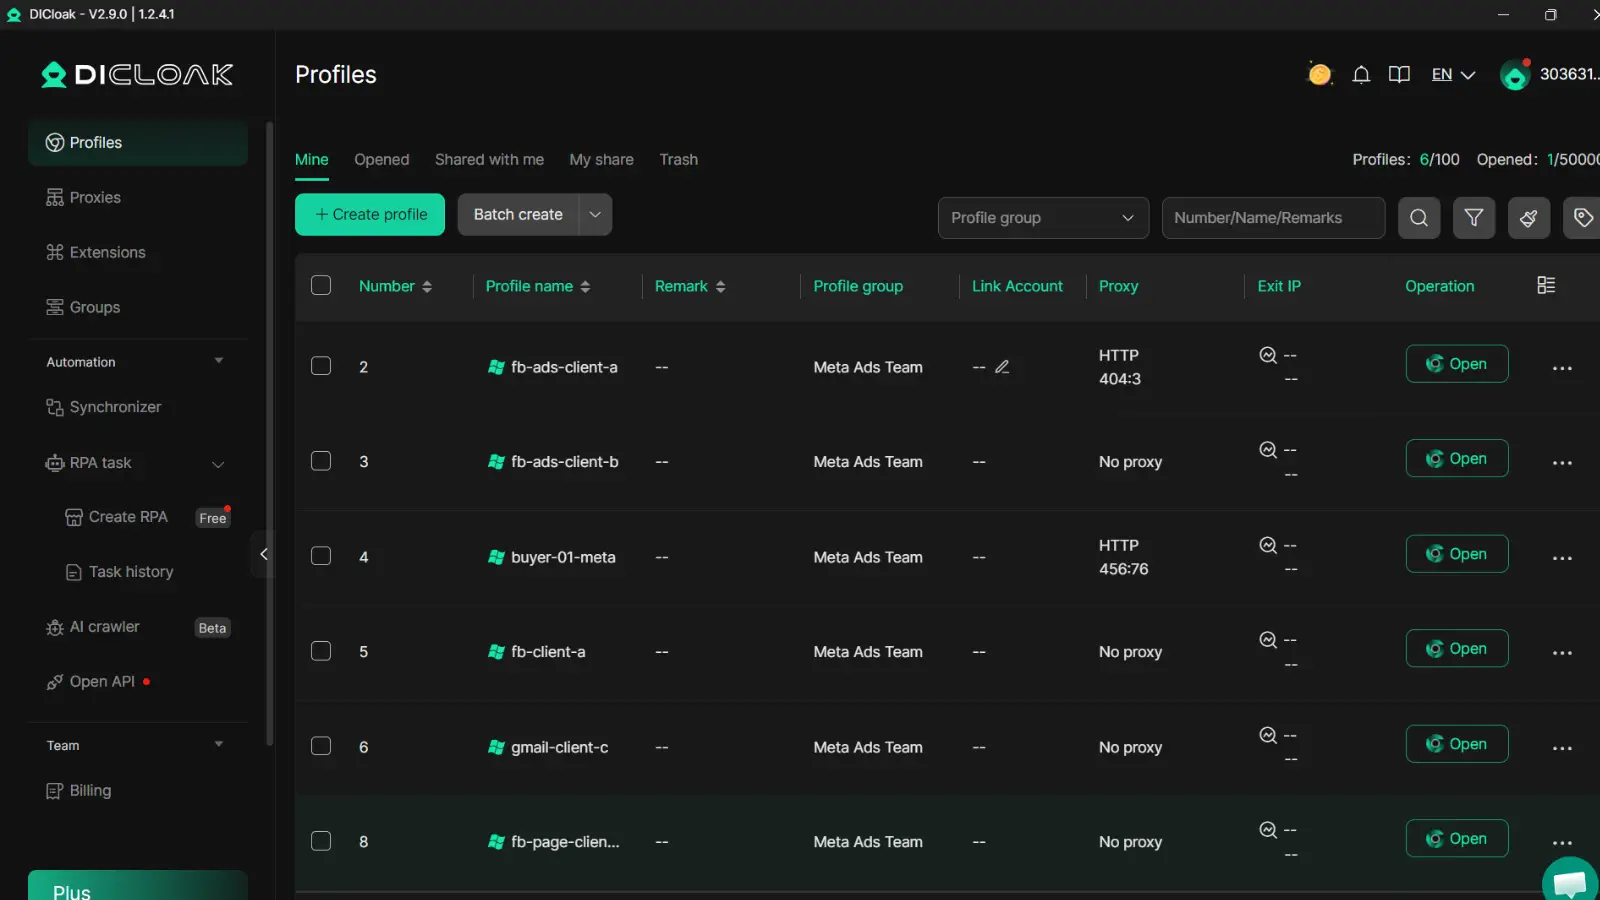Click the search magnifier button
1600x900 pixels.
click(1419, 217)
